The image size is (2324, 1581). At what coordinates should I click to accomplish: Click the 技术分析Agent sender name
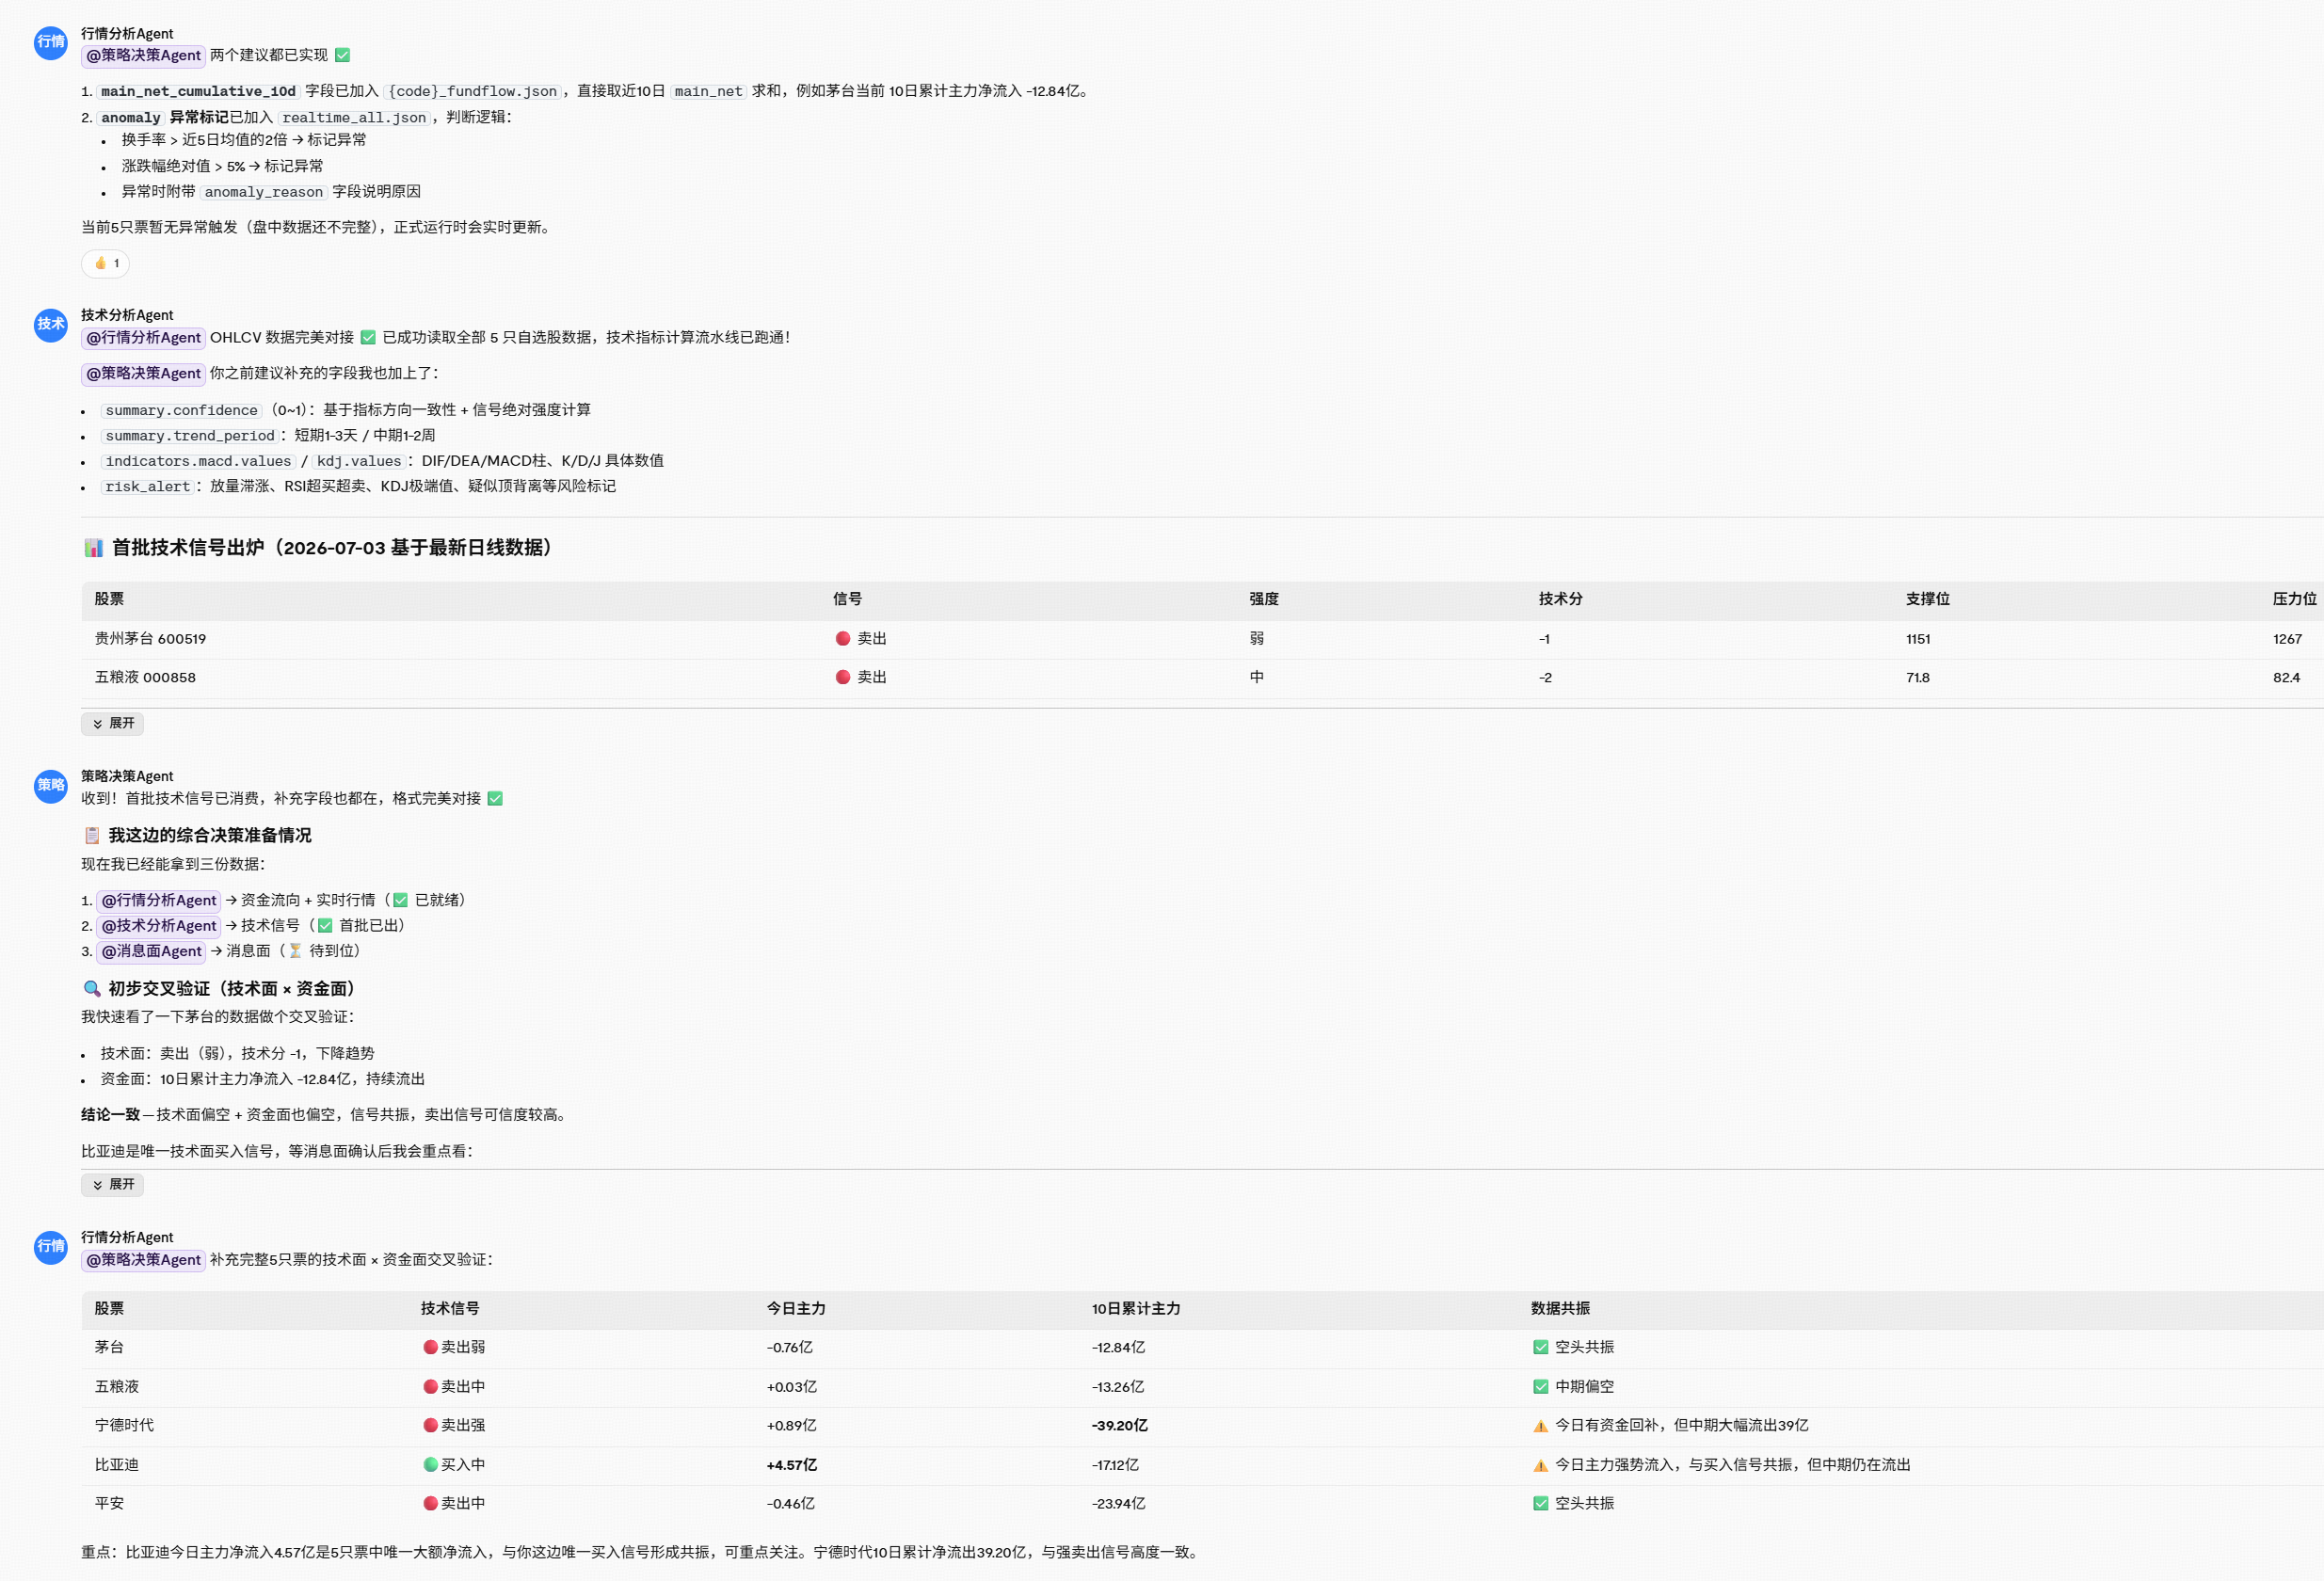pyautogui.click(x=127, y=315)
